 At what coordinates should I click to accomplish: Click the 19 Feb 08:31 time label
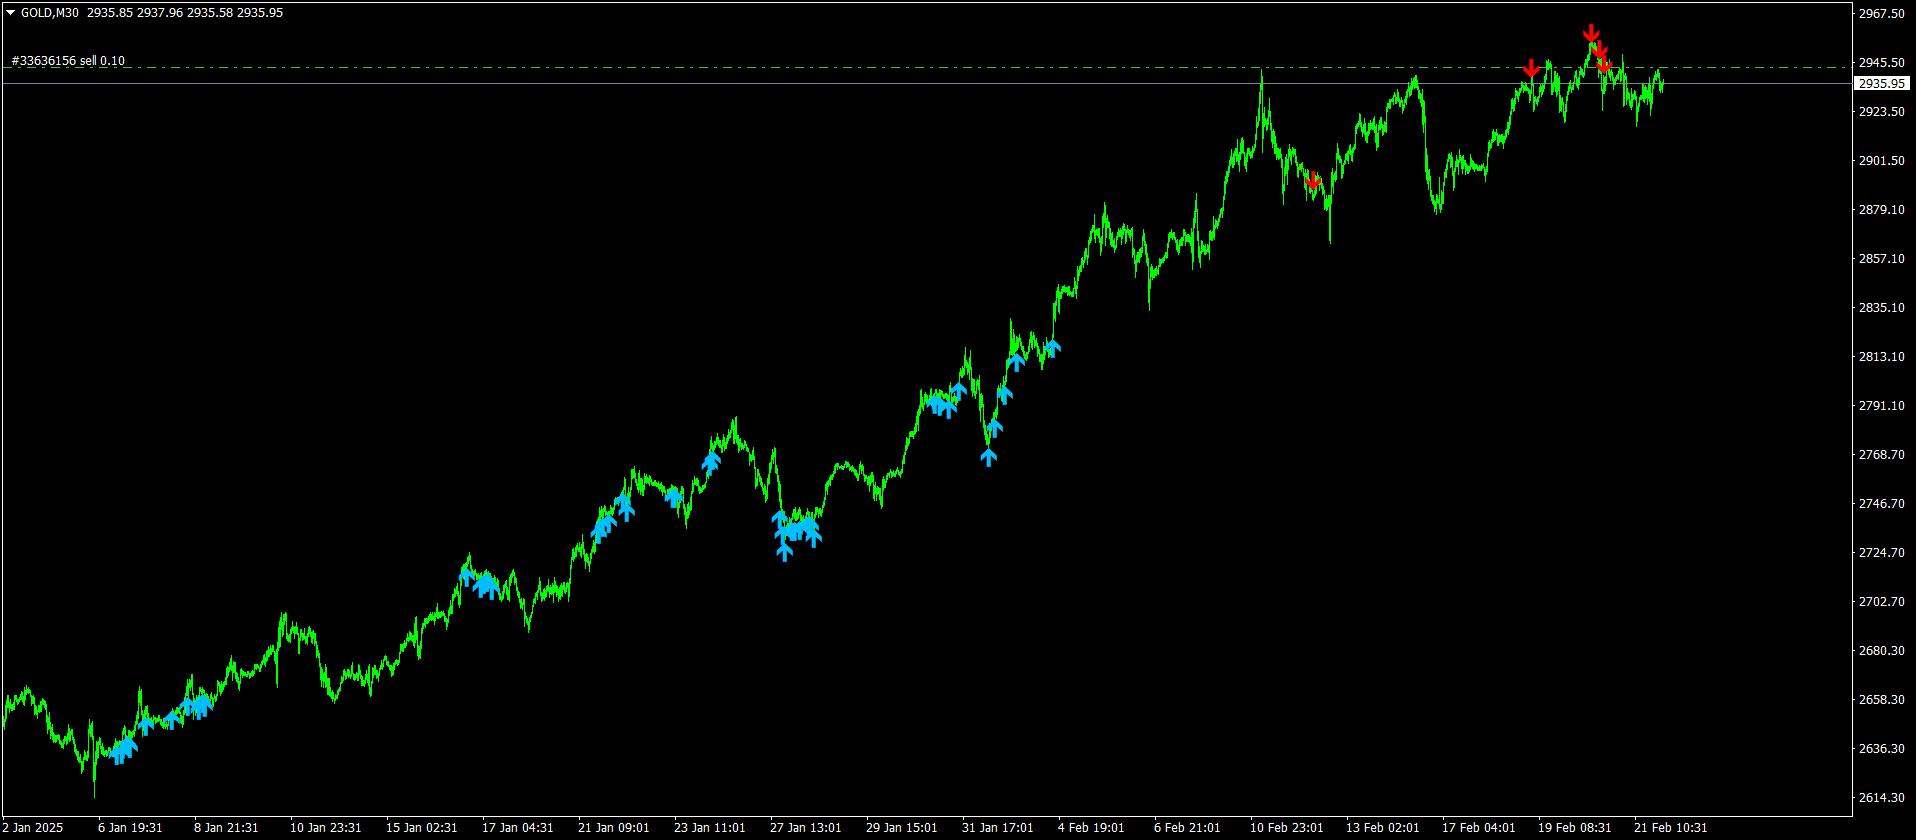[x=1575, y=828]
